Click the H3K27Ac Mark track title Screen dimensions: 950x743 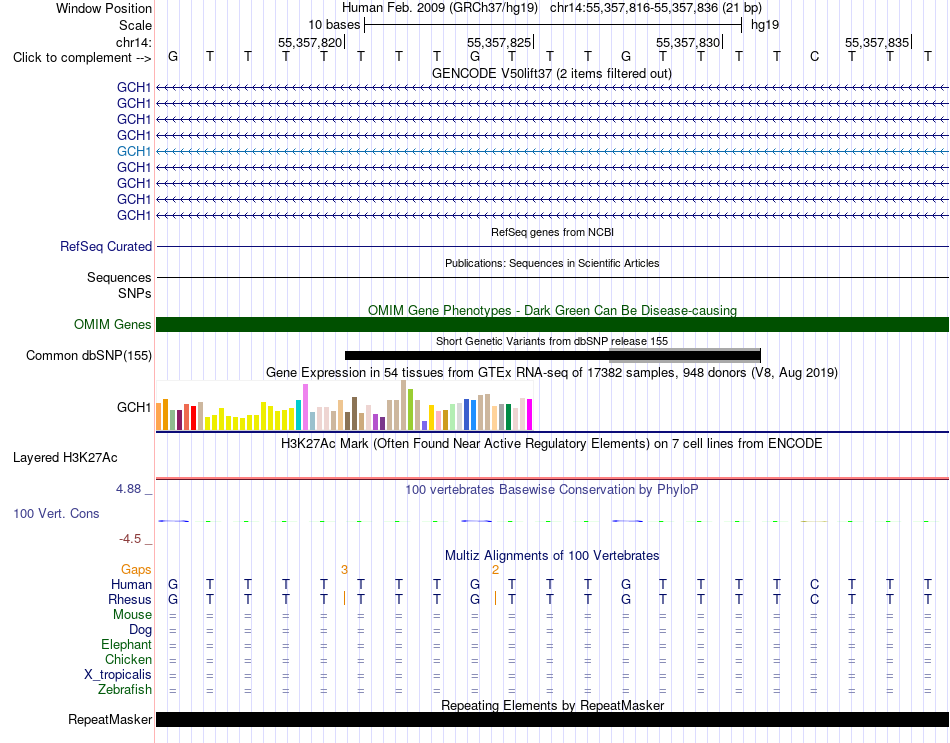(552, 444)
